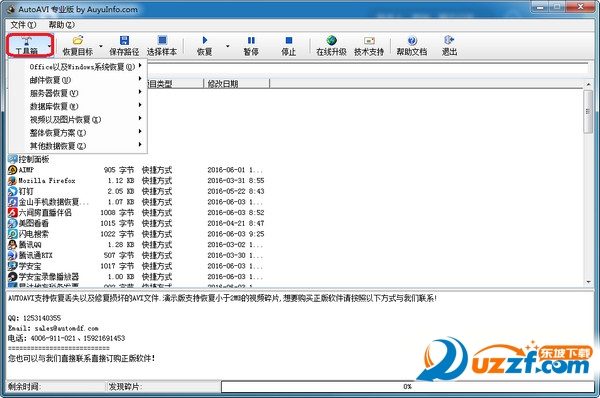
Task: Click the file list vertical scrollbar thumb
Action: pos(588,112)
